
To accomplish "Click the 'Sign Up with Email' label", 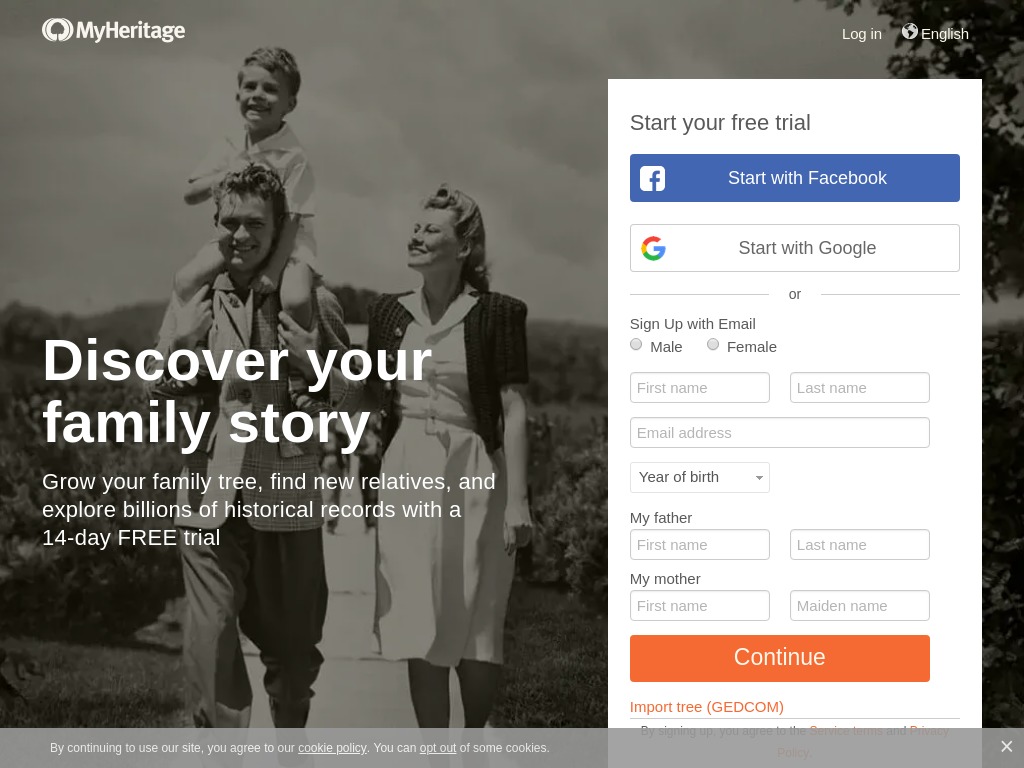I will pos(692,324).
